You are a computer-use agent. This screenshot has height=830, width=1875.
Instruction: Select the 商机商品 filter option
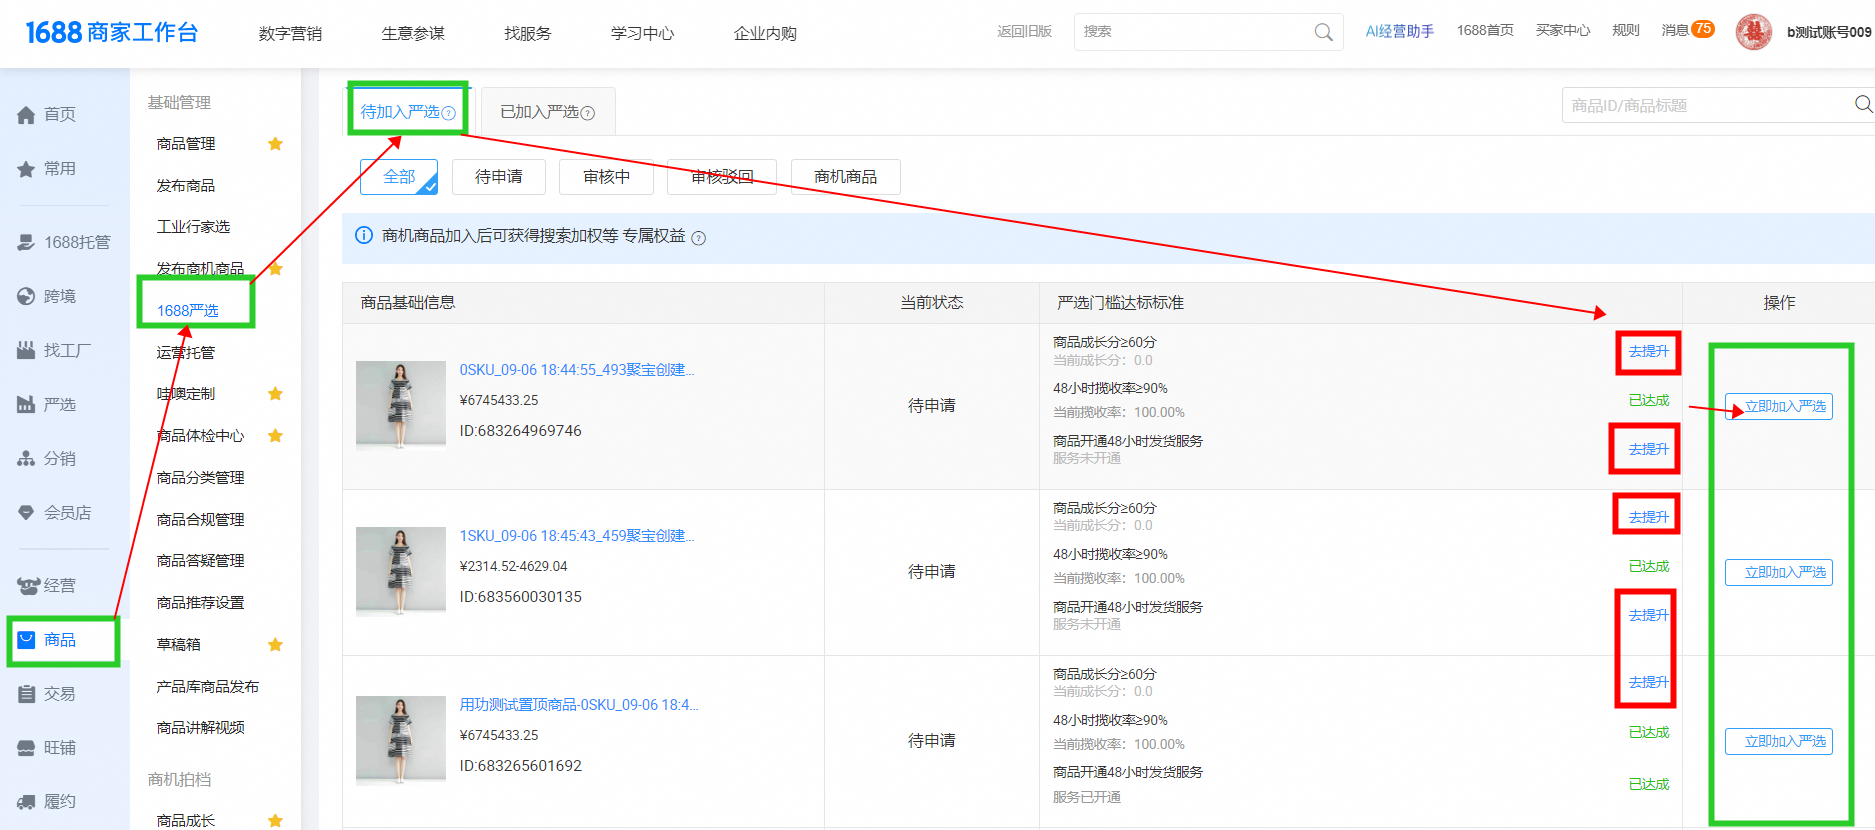pos(845,177)
